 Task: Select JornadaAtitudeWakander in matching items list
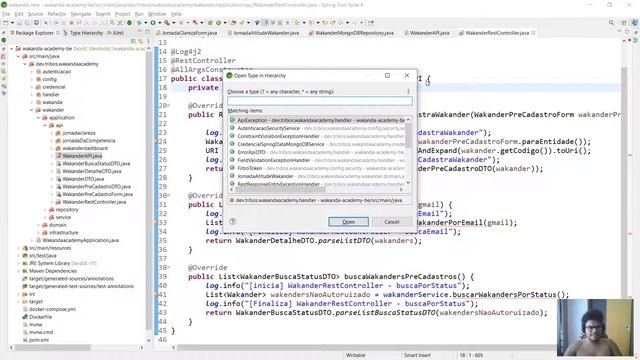tap(317, 176)
